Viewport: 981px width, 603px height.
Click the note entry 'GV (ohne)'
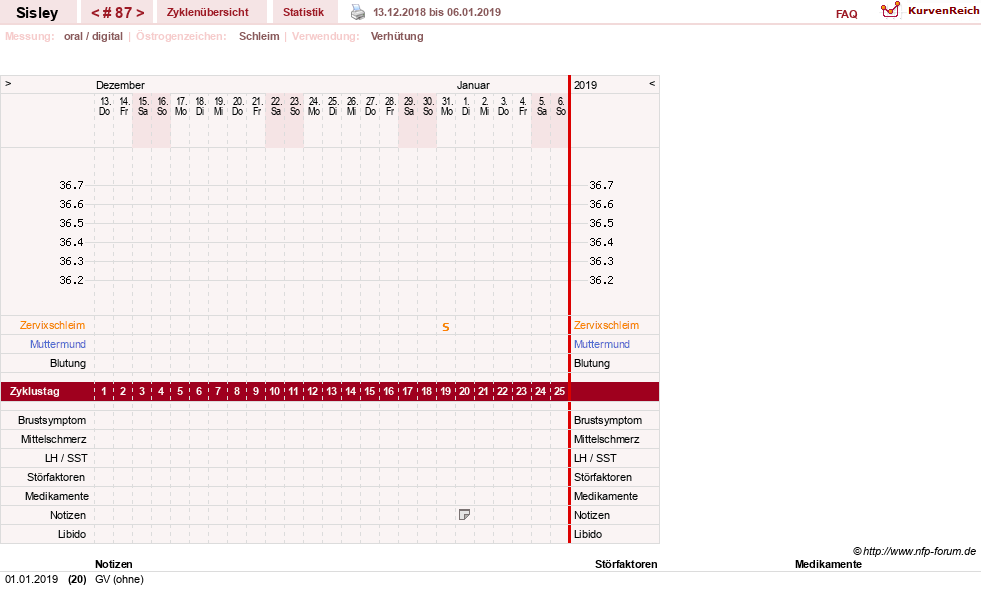(x=119, y=579)
